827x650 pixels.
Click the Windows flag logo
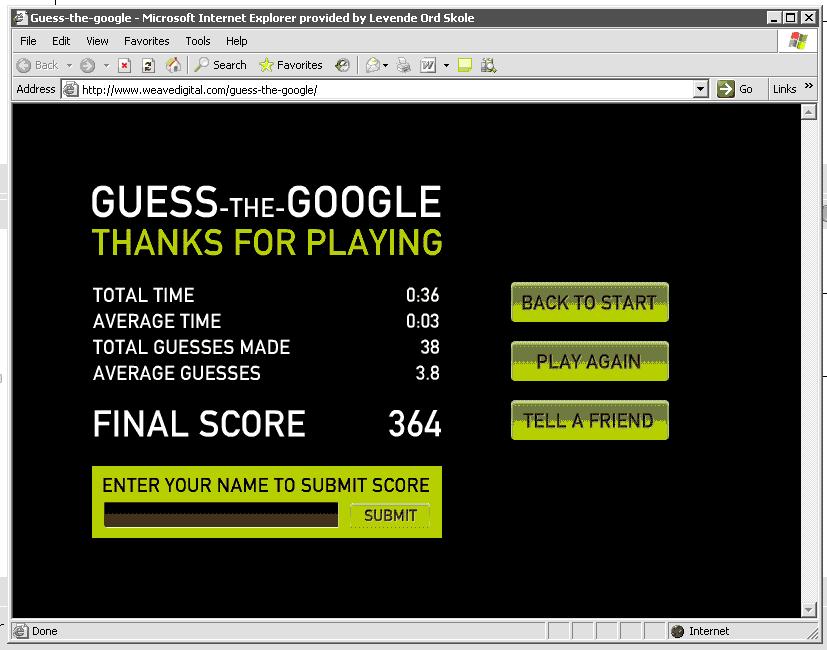tap(797, 41)
